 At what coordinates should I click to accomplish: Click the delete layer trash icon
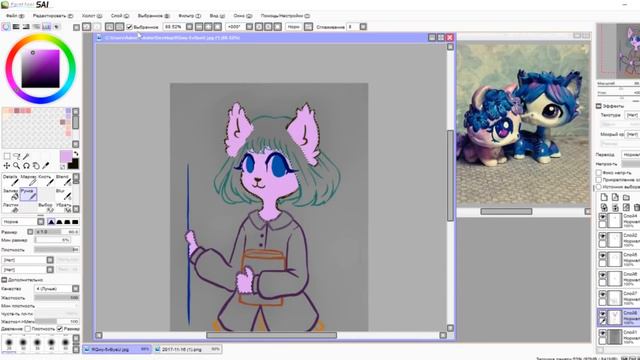tap(637, 208)
